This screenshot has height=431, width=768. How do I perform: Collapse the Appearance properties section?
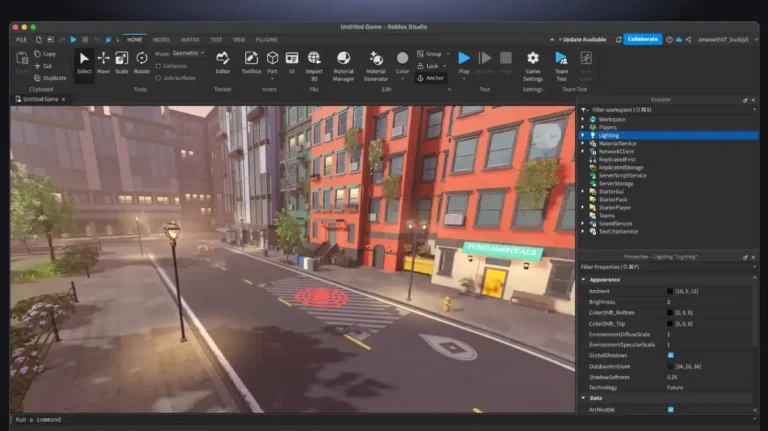(583, 279)
